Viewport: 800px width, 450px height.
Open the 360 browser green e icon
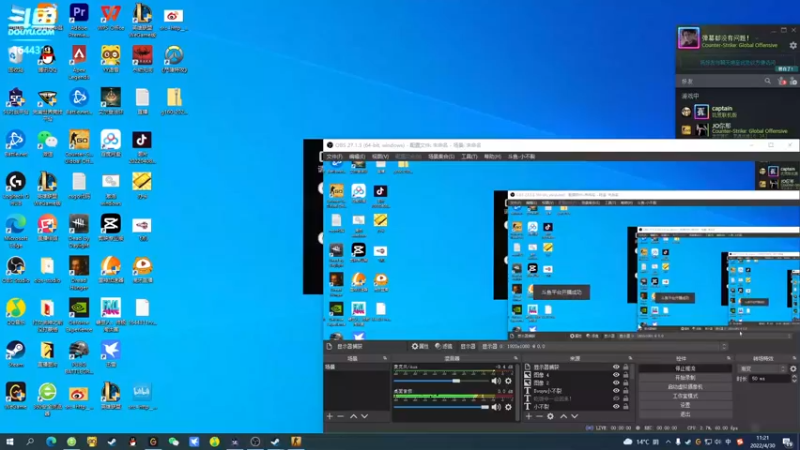click(47, 399)
